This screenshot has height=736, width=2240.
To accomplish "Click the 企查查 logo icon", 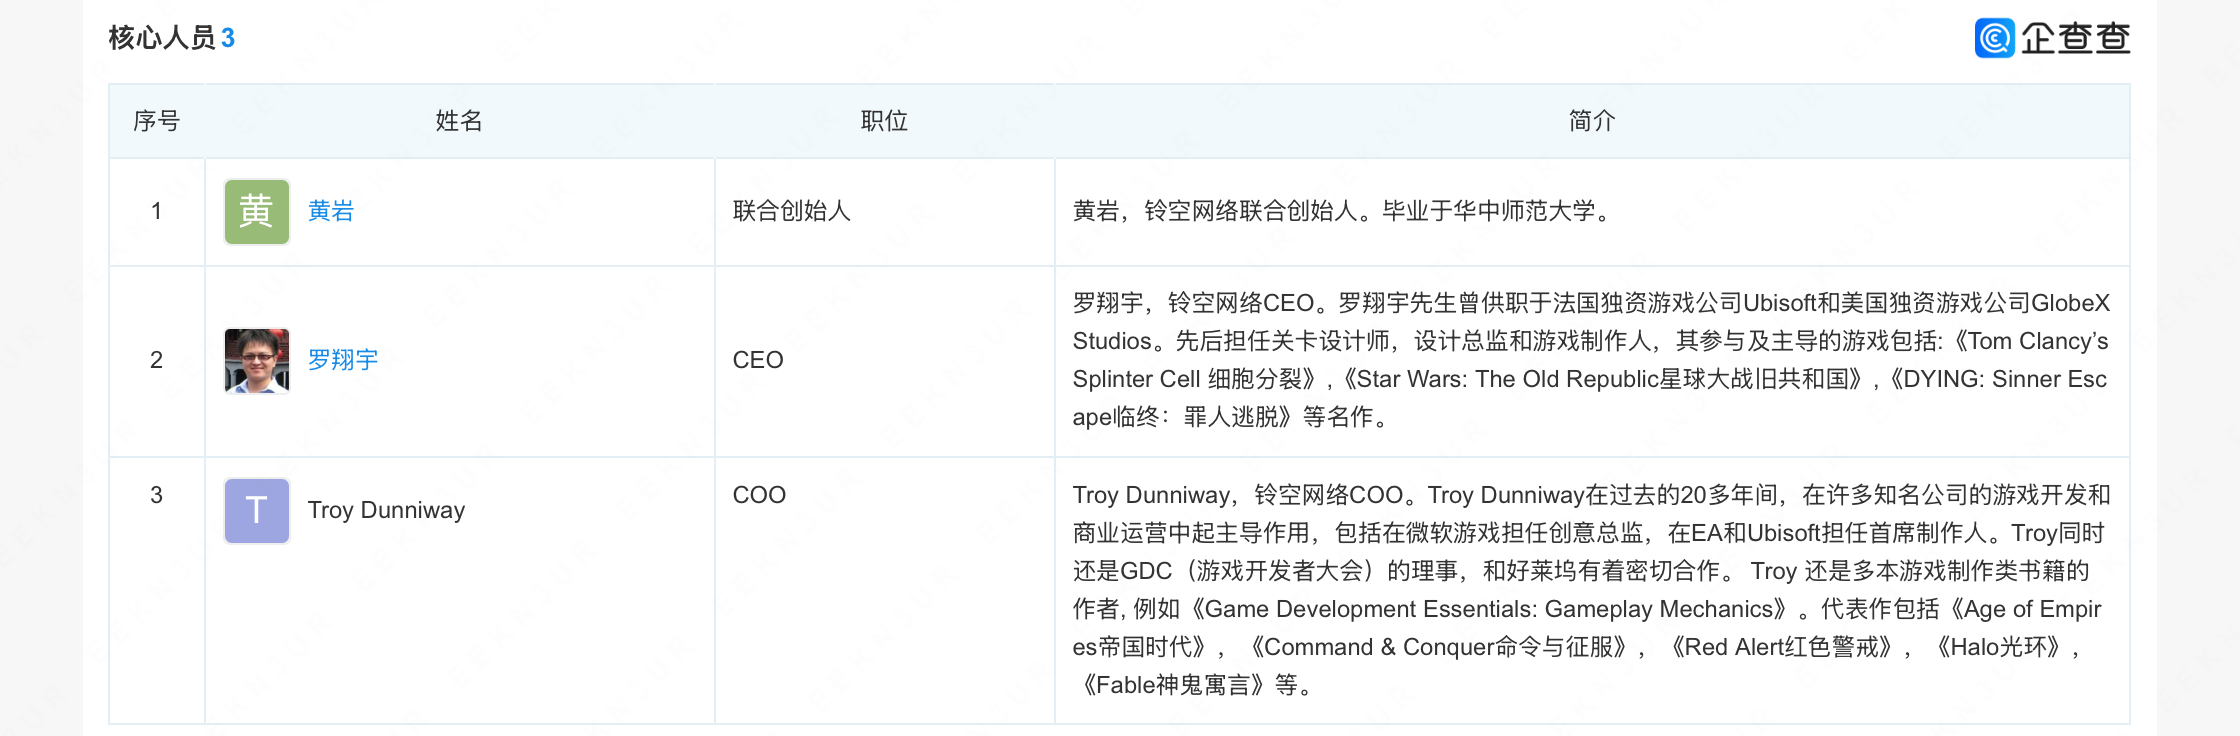I will (x=1995, y=38).
